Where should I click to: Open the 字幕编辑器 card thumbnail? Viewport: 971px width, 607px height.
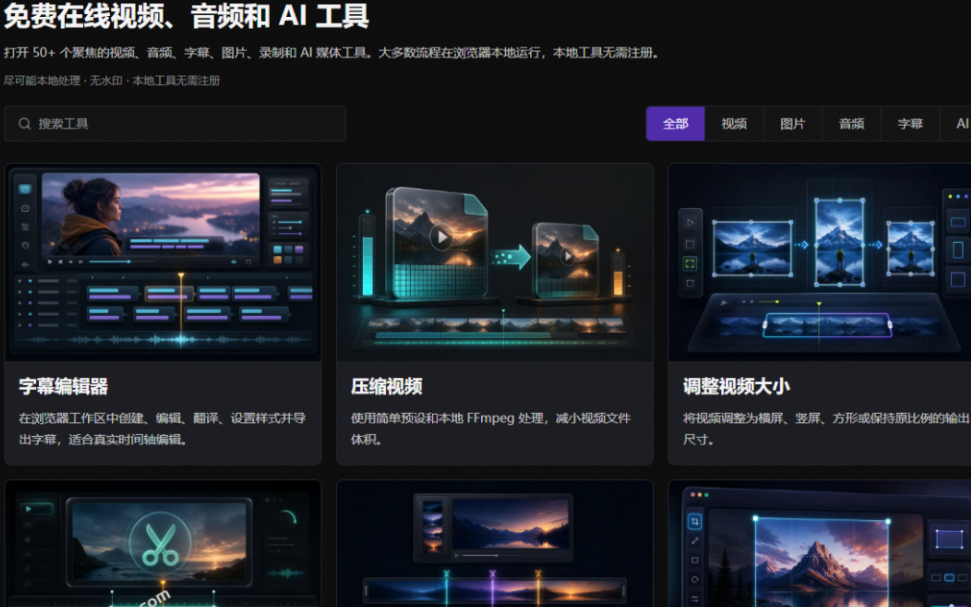[163, 262]
